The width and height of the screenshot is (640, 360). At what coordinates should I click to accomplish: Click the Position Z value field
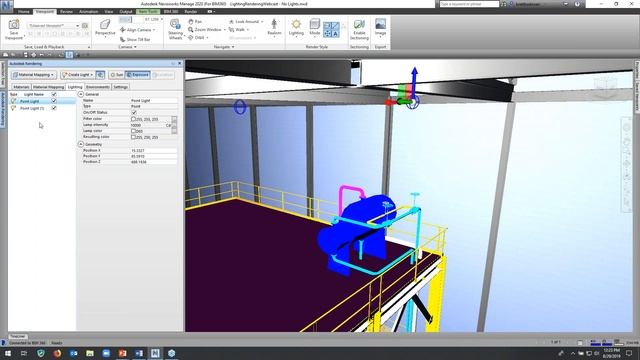pos(153,162)
